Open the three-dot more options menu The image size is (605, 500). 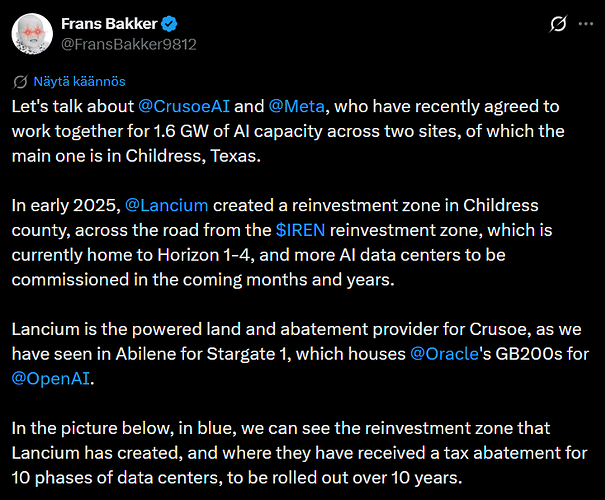[586, 24]
